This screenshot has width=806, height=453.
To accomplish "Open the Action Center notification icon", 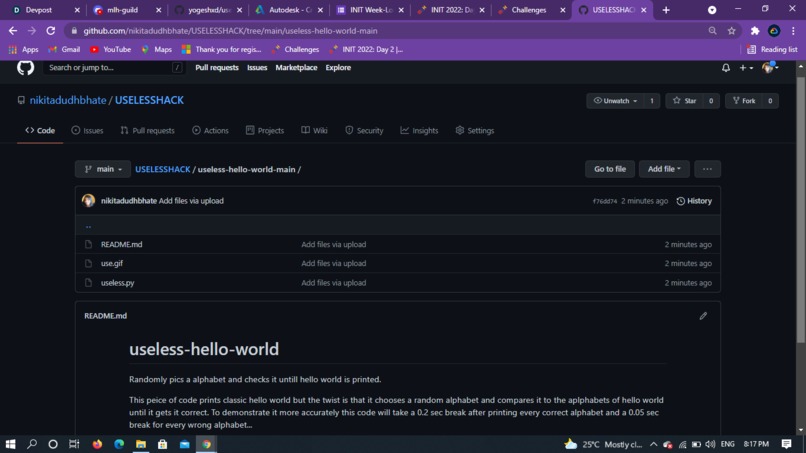I will pyautogui.click(x=786, y=444).
